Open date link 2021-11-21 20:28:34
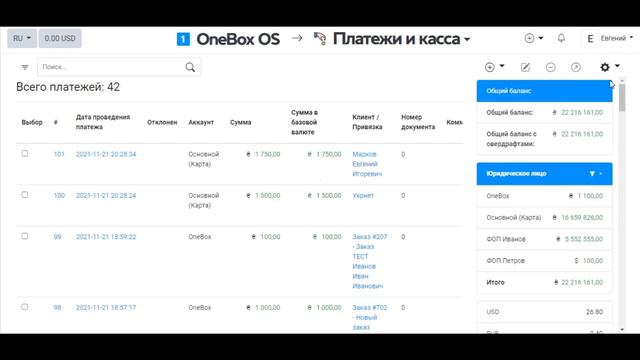The height and width of the screenshot is (360, 640). coord(106,154)
